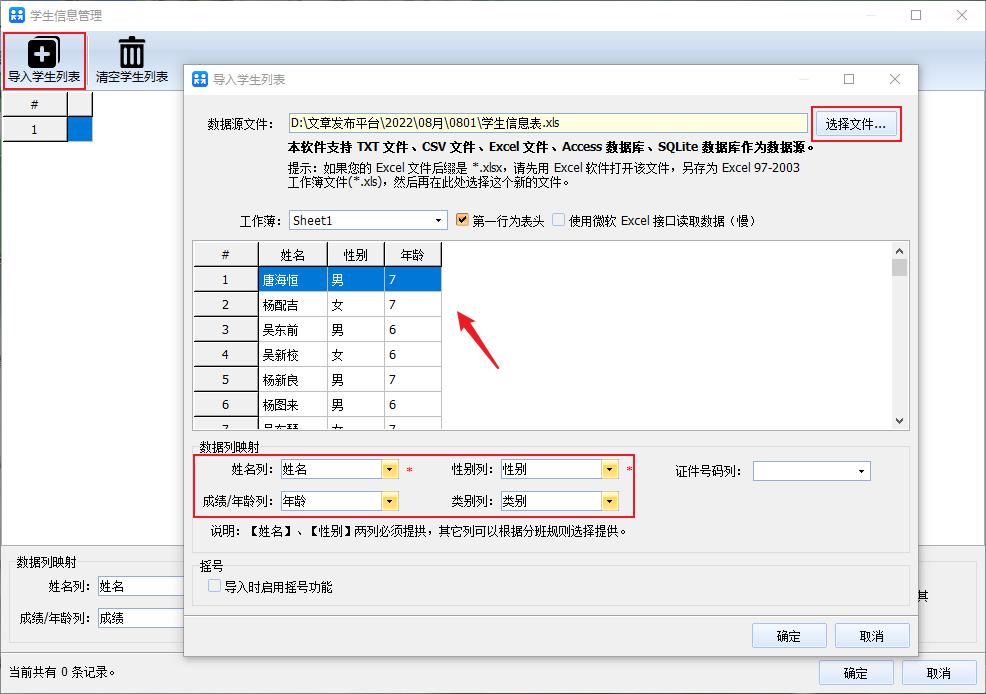Click the 年龄 column header
986x694 pixels.
pos(412,255)
